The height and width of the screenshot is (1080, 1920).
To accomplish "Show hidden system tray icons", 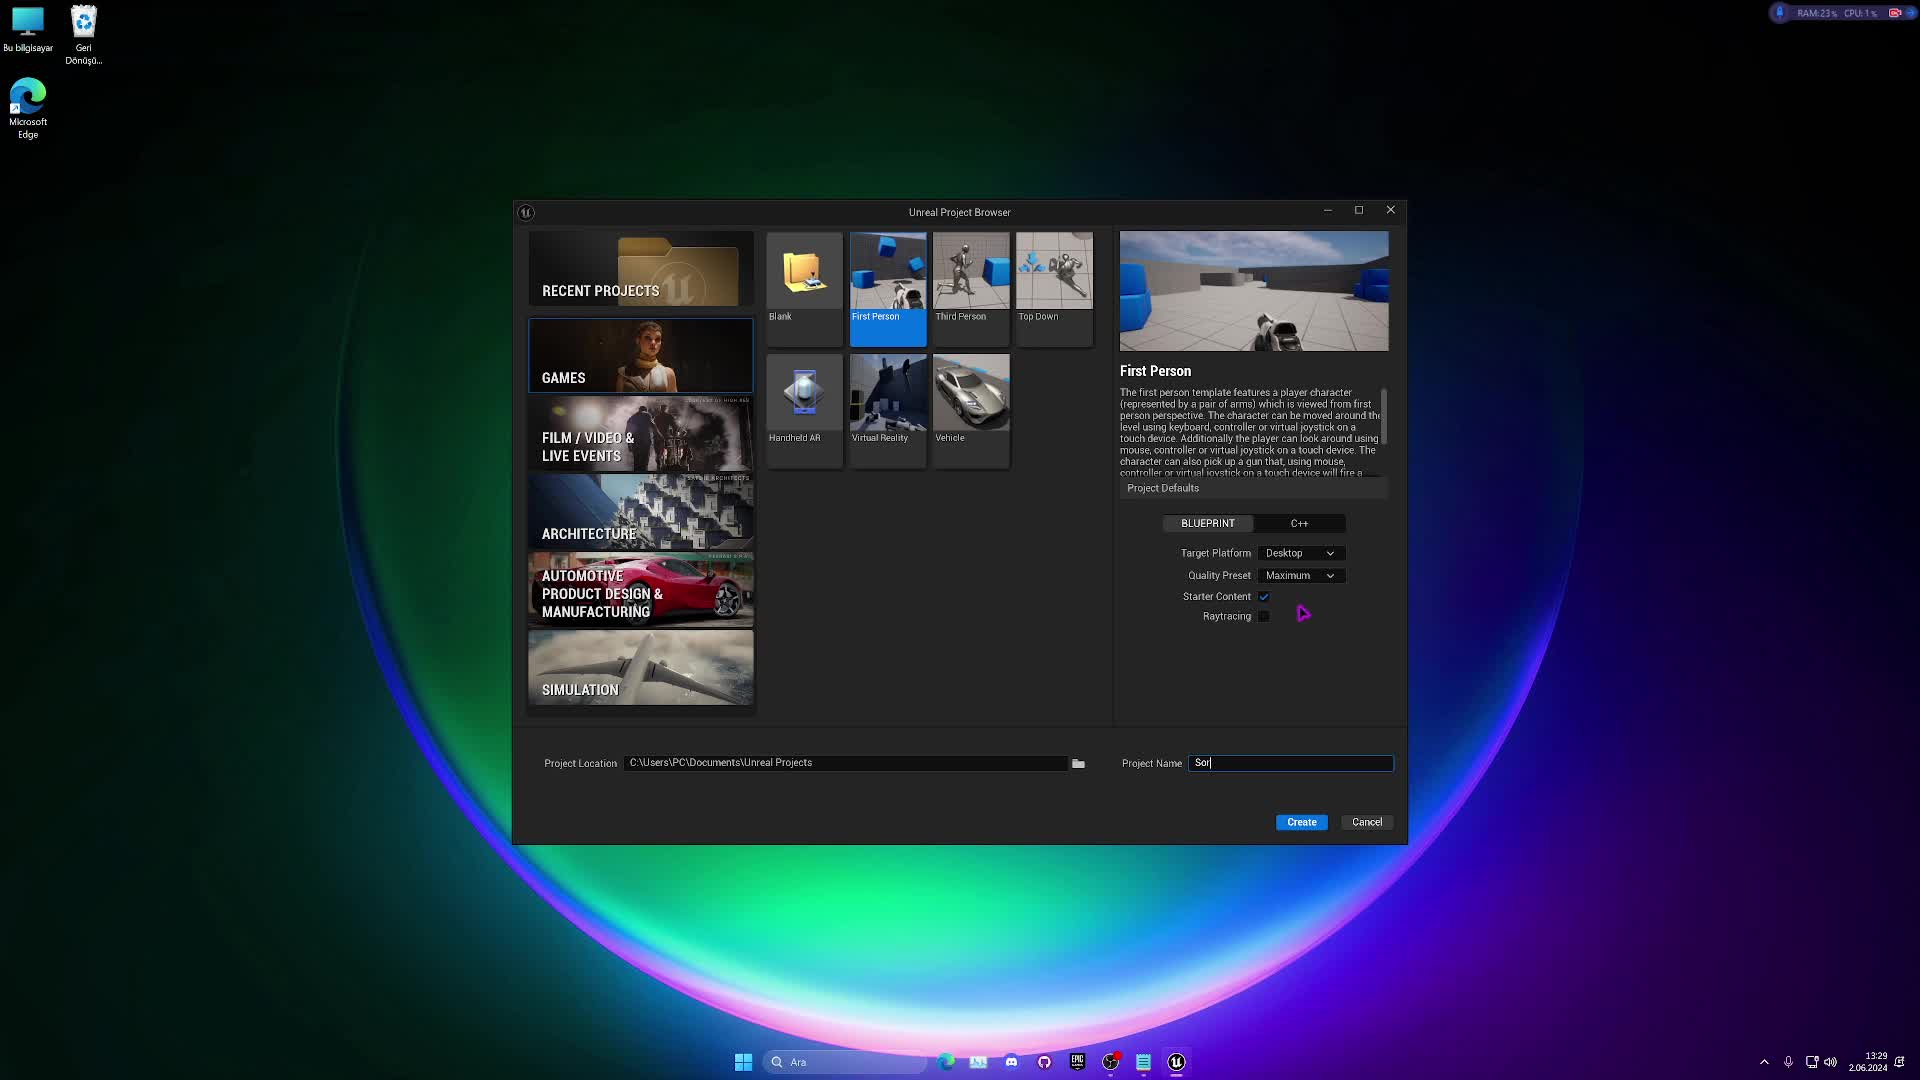I will [x=1764, y=1062].
